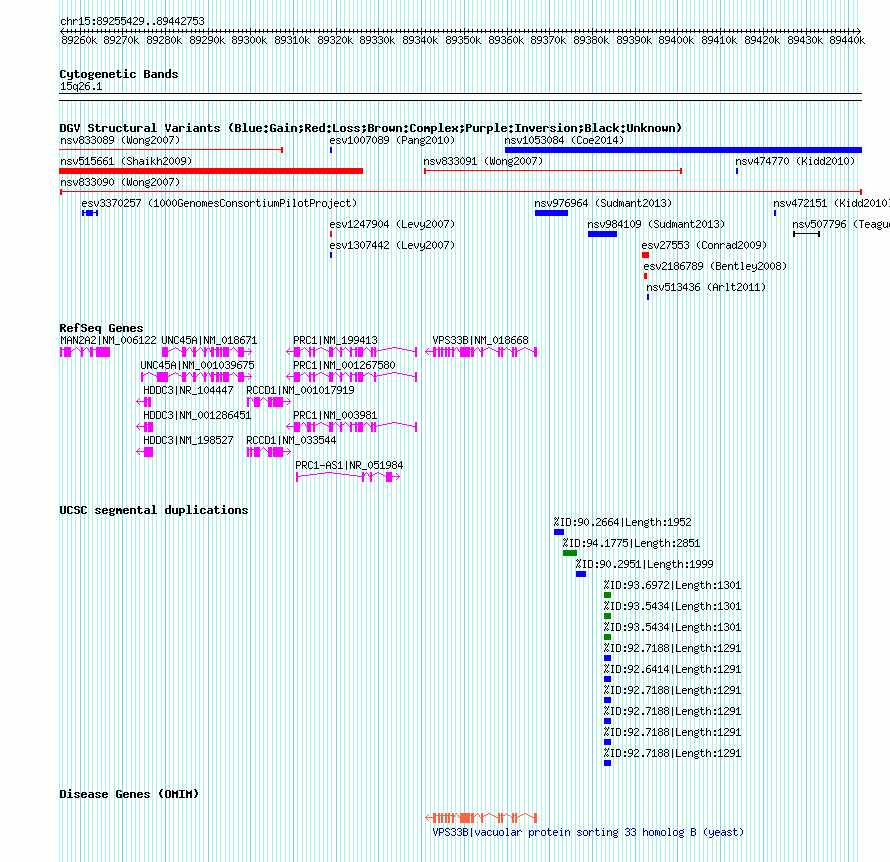Click the HDDC3|NR_104447 transcript label

coord(188,390)
